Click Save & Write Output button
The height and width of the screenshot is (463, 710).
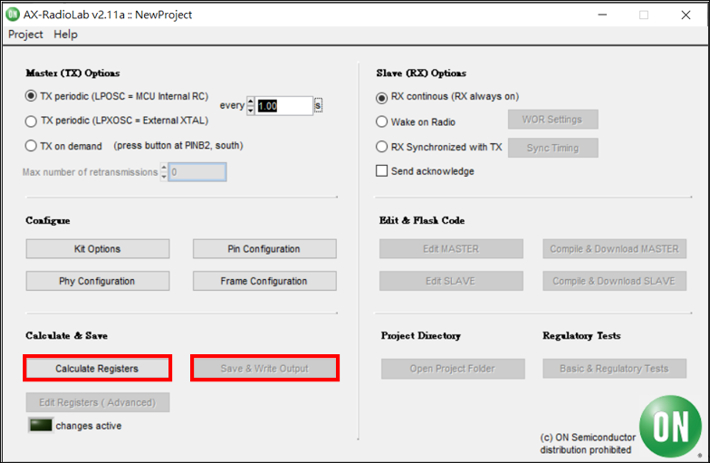[x=265, y=368]
